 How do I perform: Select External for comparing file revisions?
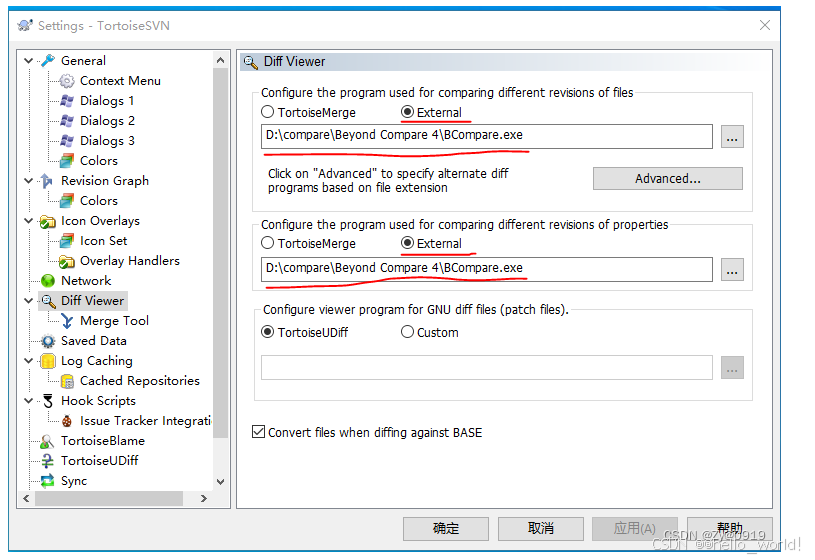click(408, 112)
